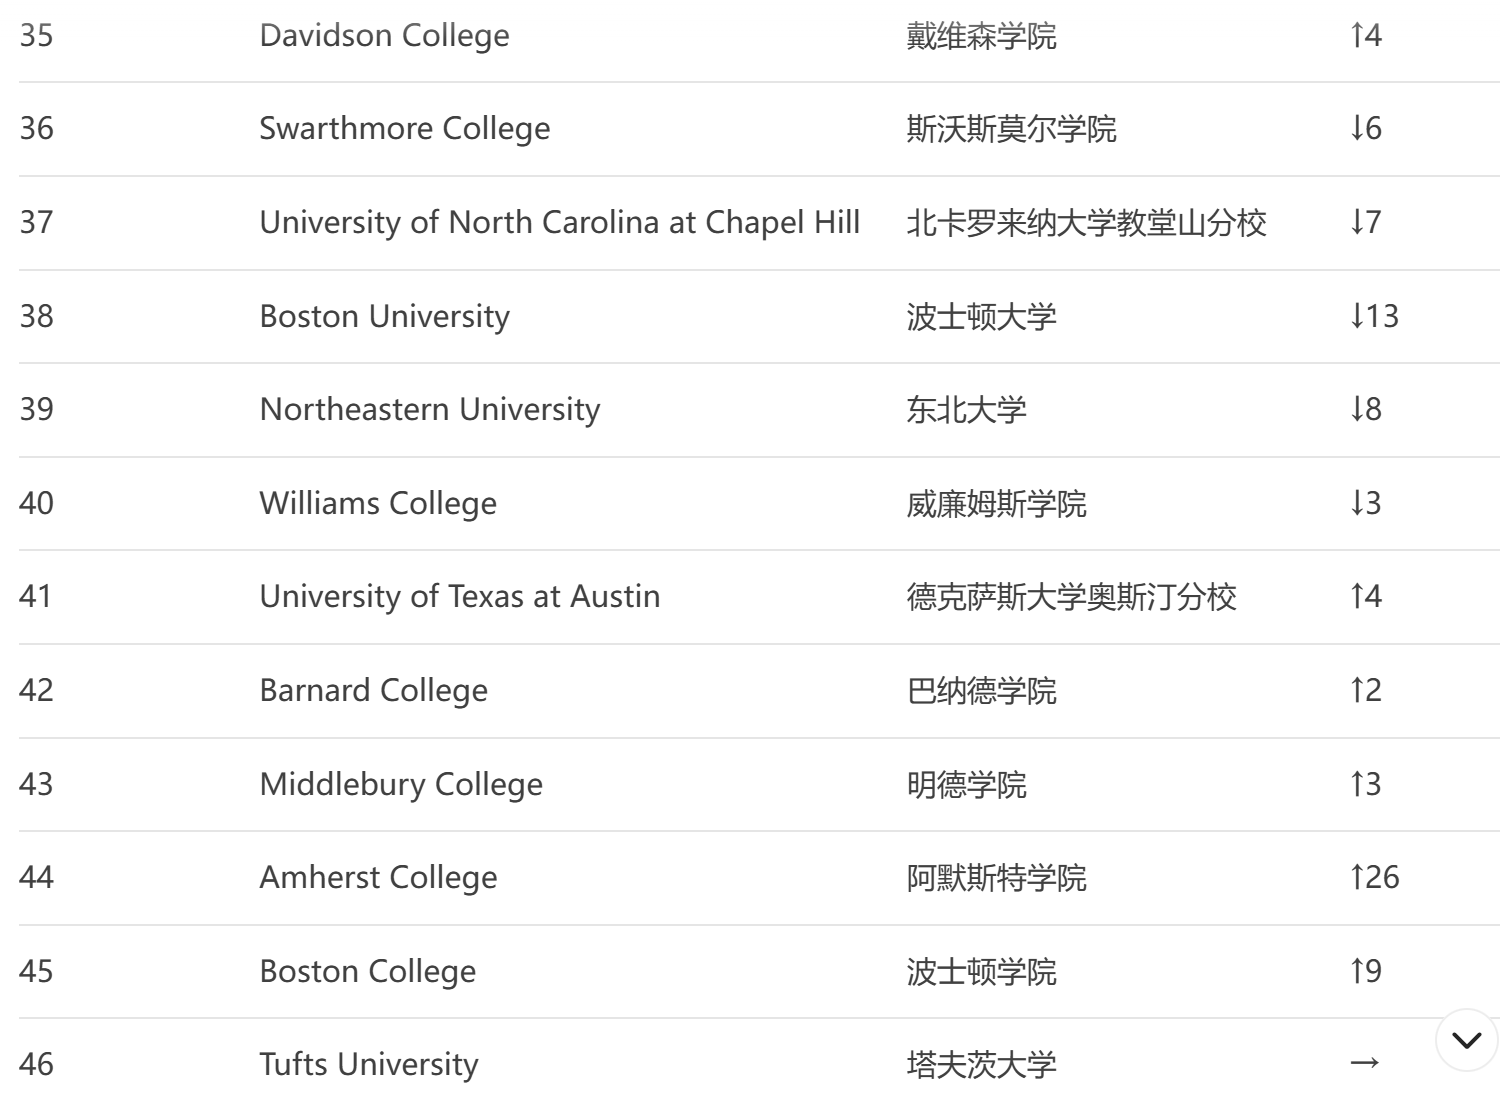Click the right arrow indicator for Tufts
This screenshot has width=1500, height=1106.
click(x=1365, y=1062)
